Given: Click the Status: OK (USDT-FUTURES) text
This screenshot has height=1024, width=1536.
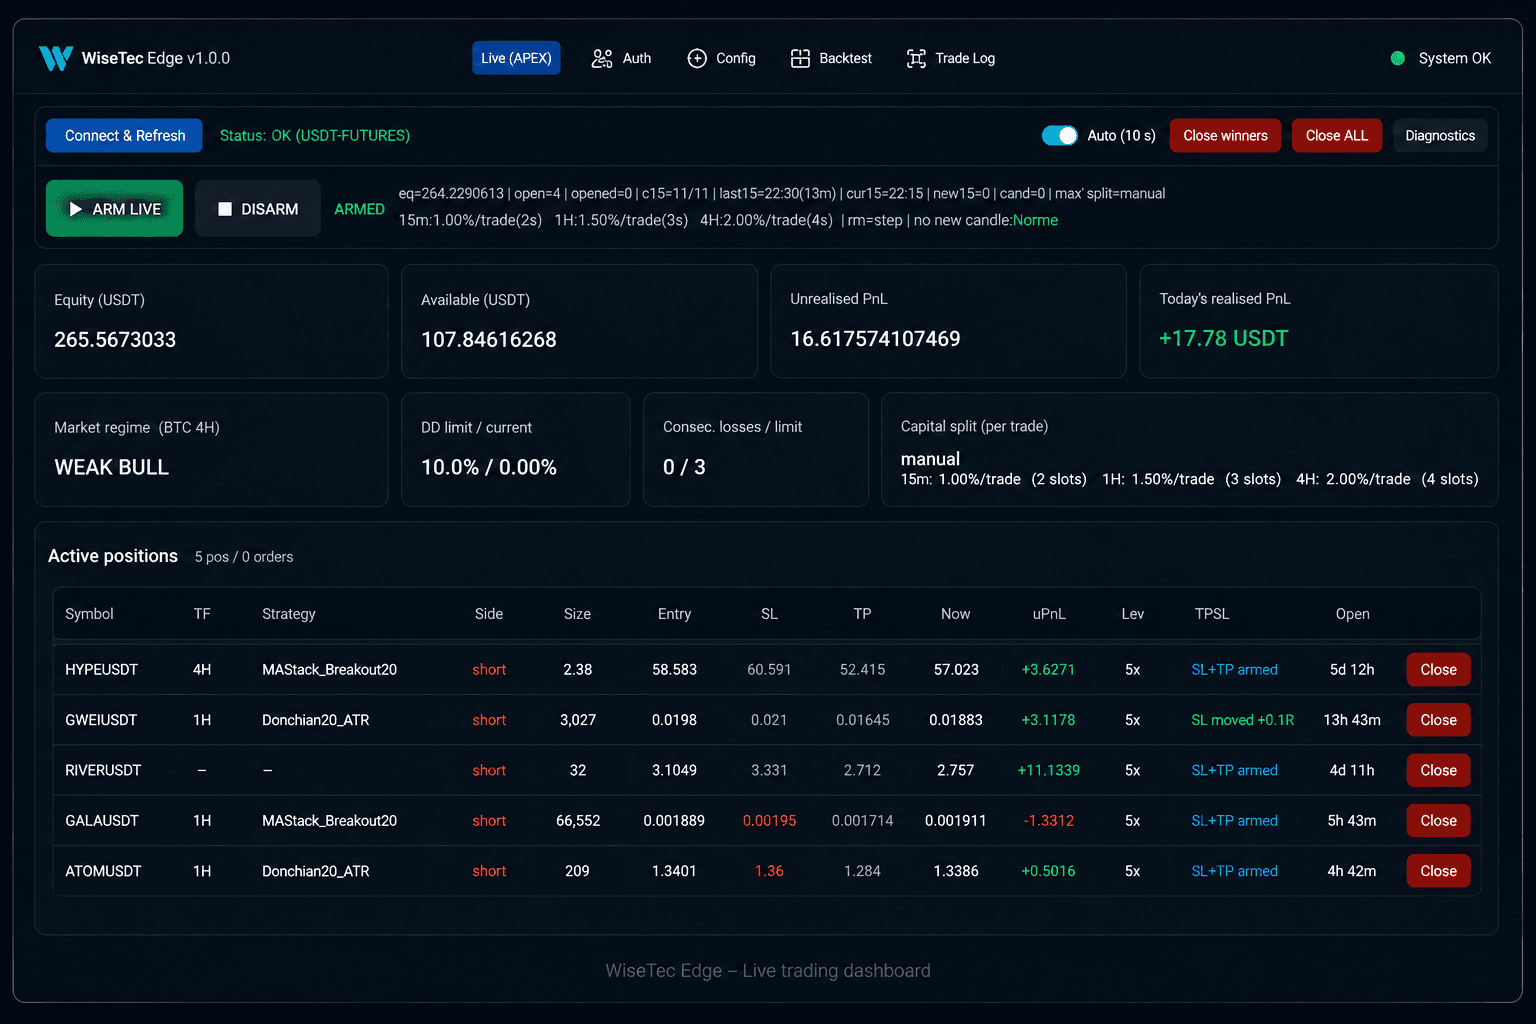Looking at the screenshot, I should tap(315, 135).
